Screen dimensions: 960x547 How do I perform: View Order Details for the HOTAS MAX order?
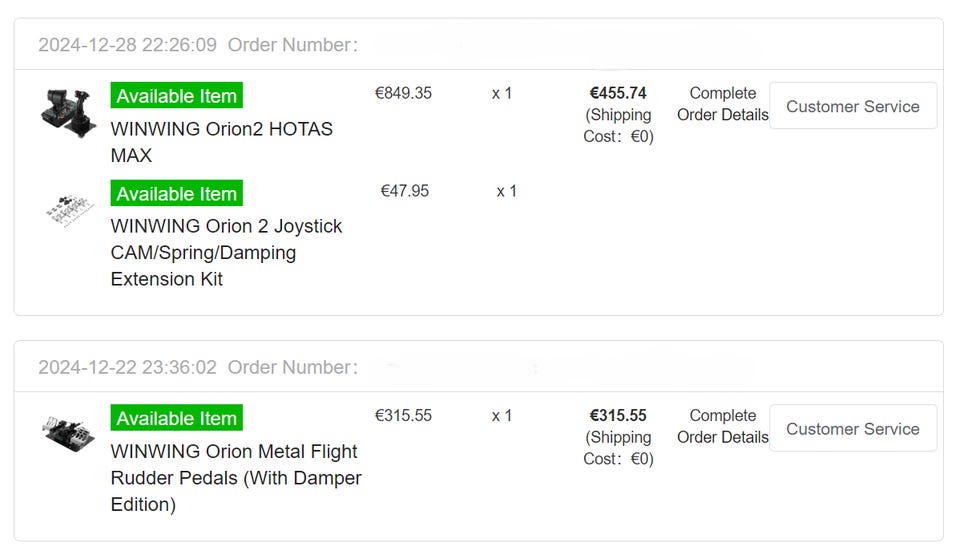(722, 115)
